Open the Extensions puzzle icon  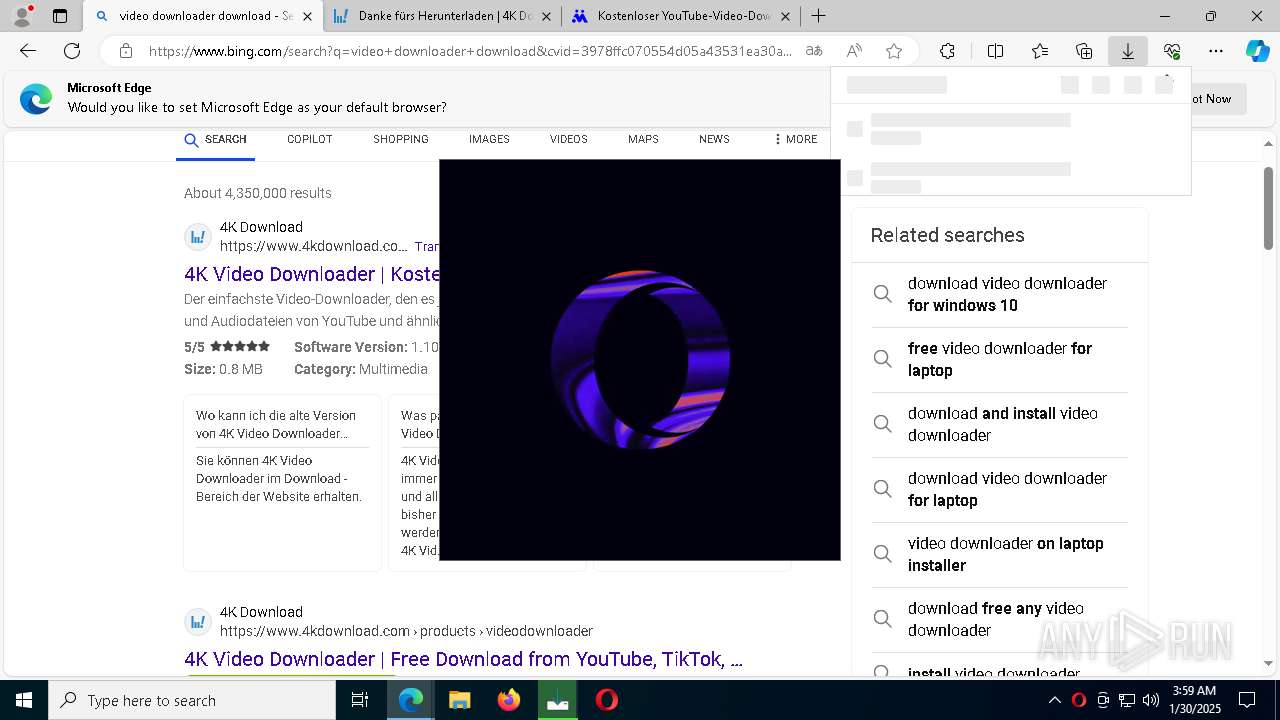coord(947,51)
